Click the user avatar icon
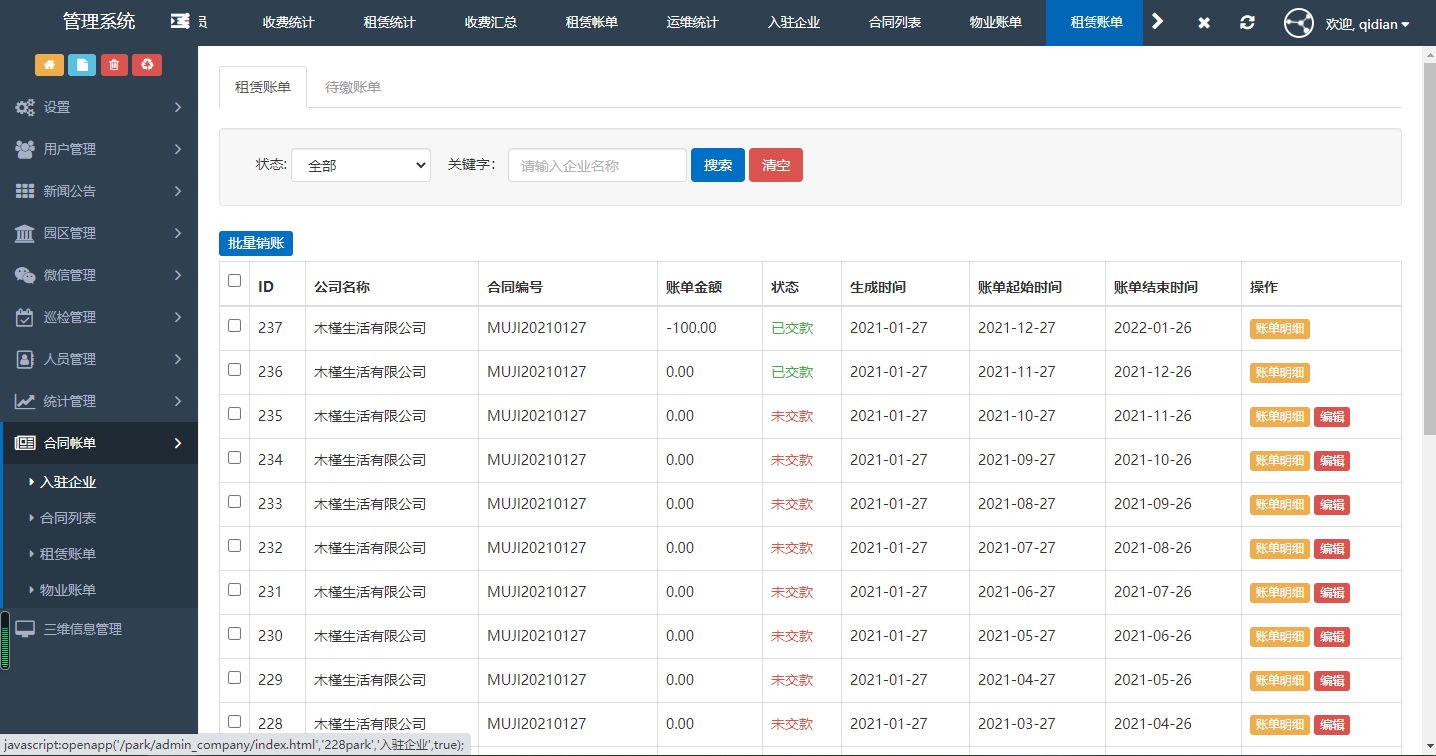 point(1299,23)
